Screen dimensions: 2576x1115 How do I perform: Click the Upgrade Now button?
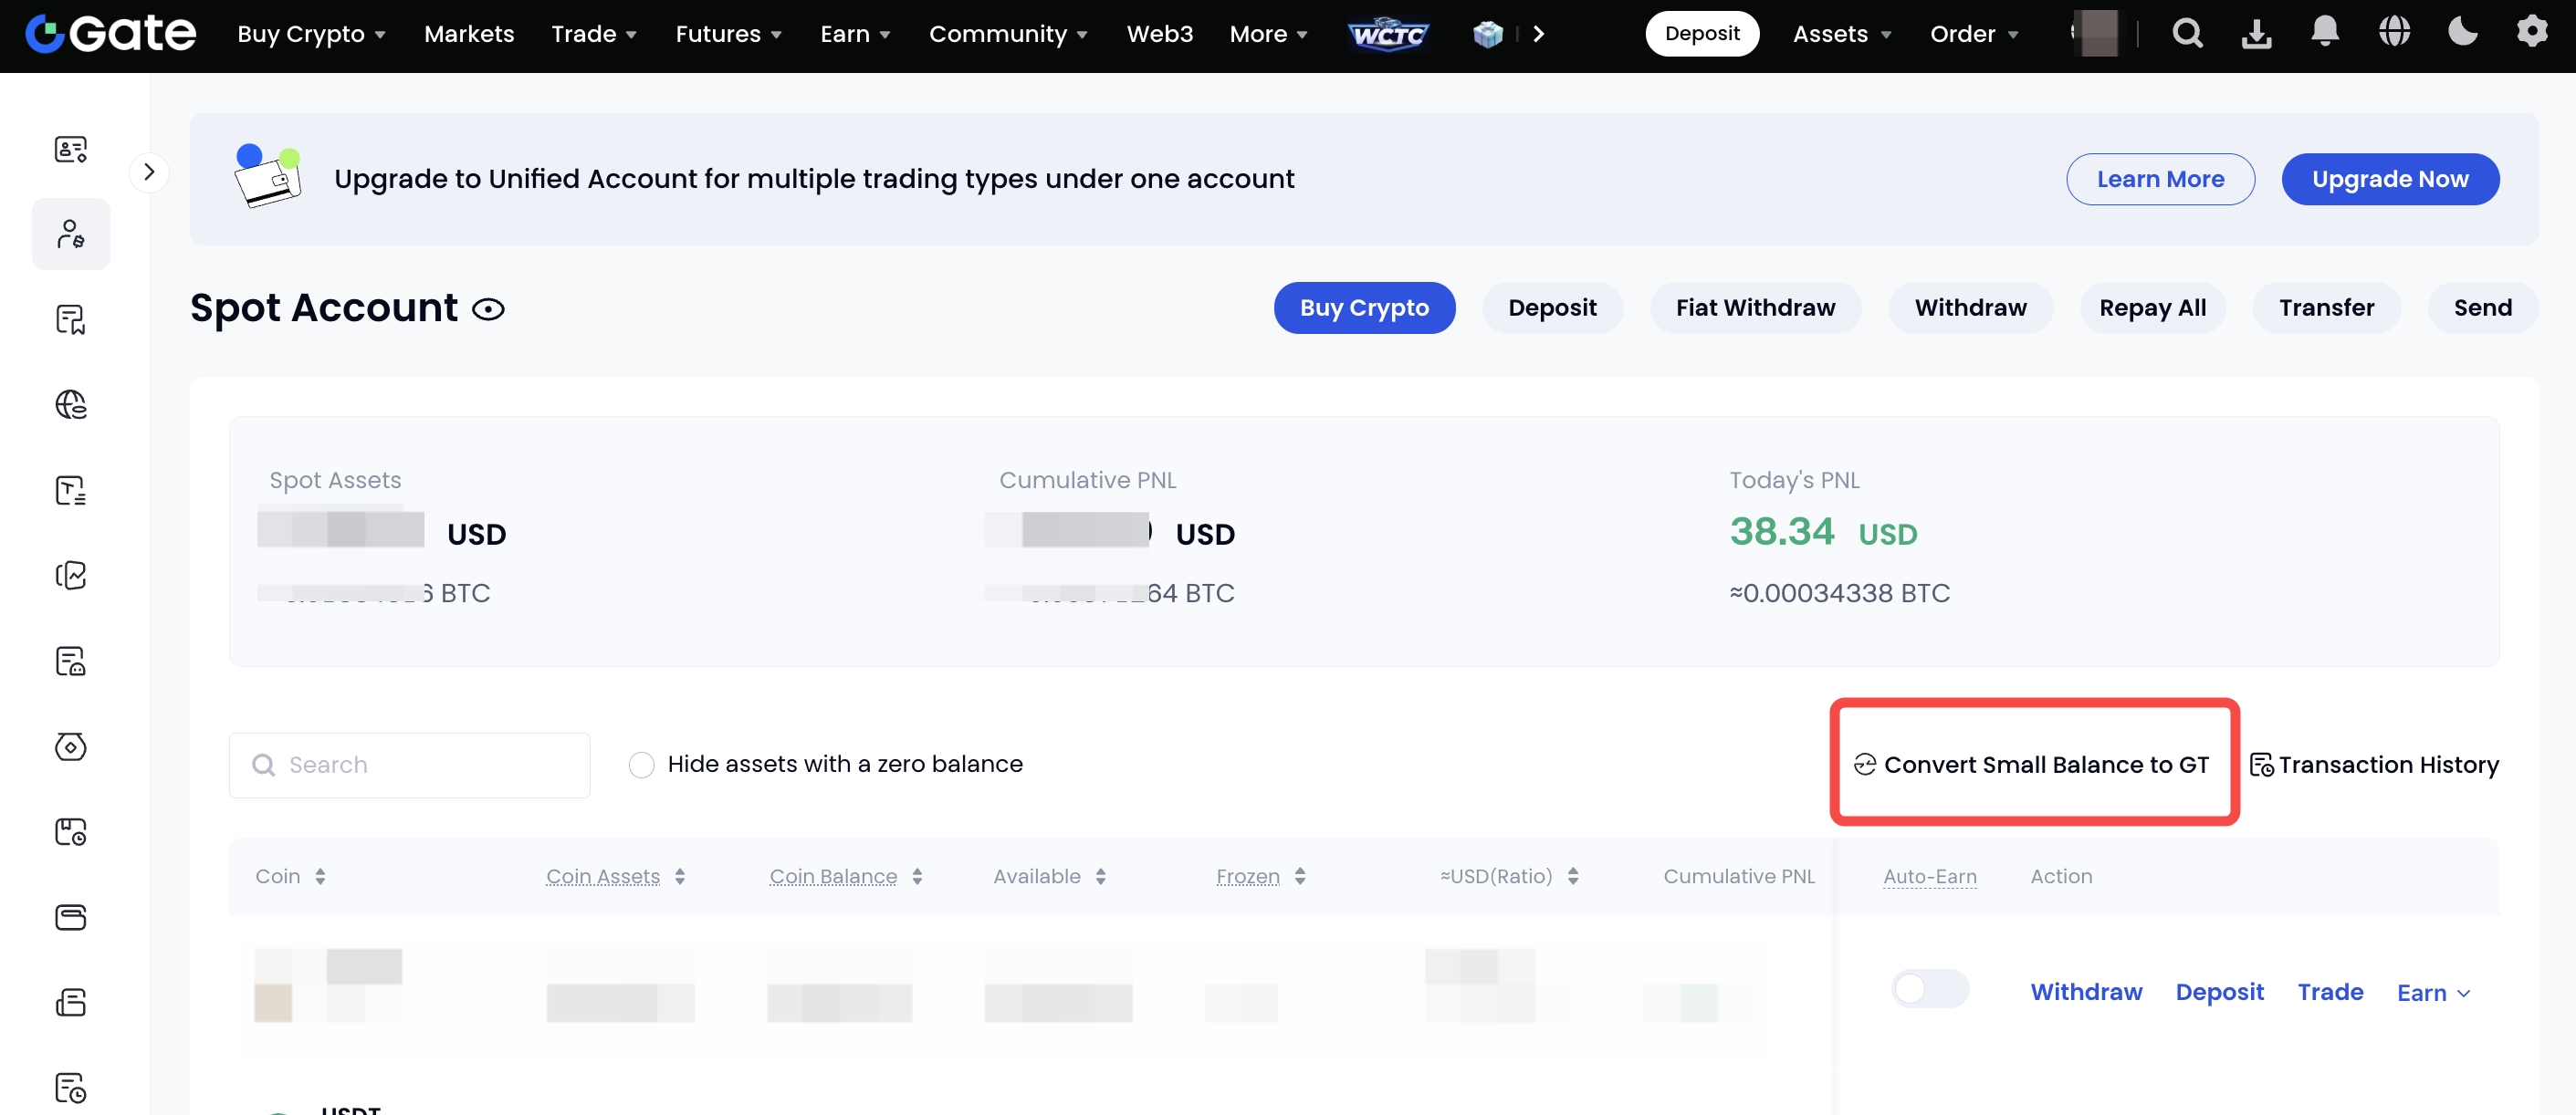2389,179
